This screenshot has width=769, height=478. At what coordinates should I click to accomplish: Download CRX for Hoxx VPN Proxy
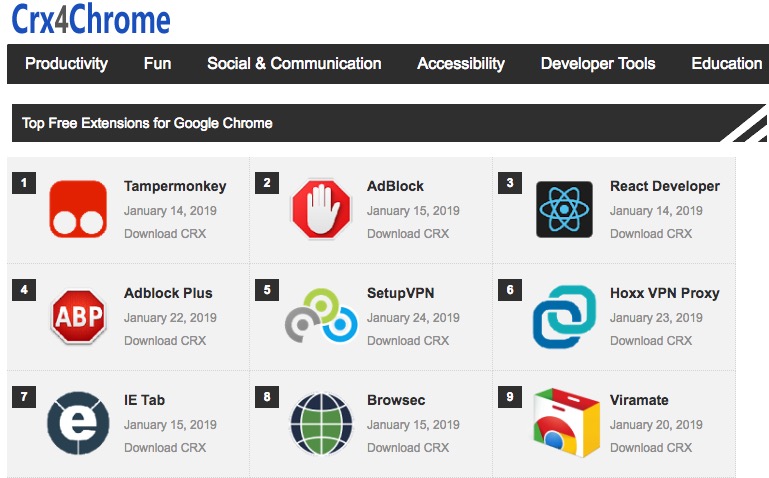651,341
